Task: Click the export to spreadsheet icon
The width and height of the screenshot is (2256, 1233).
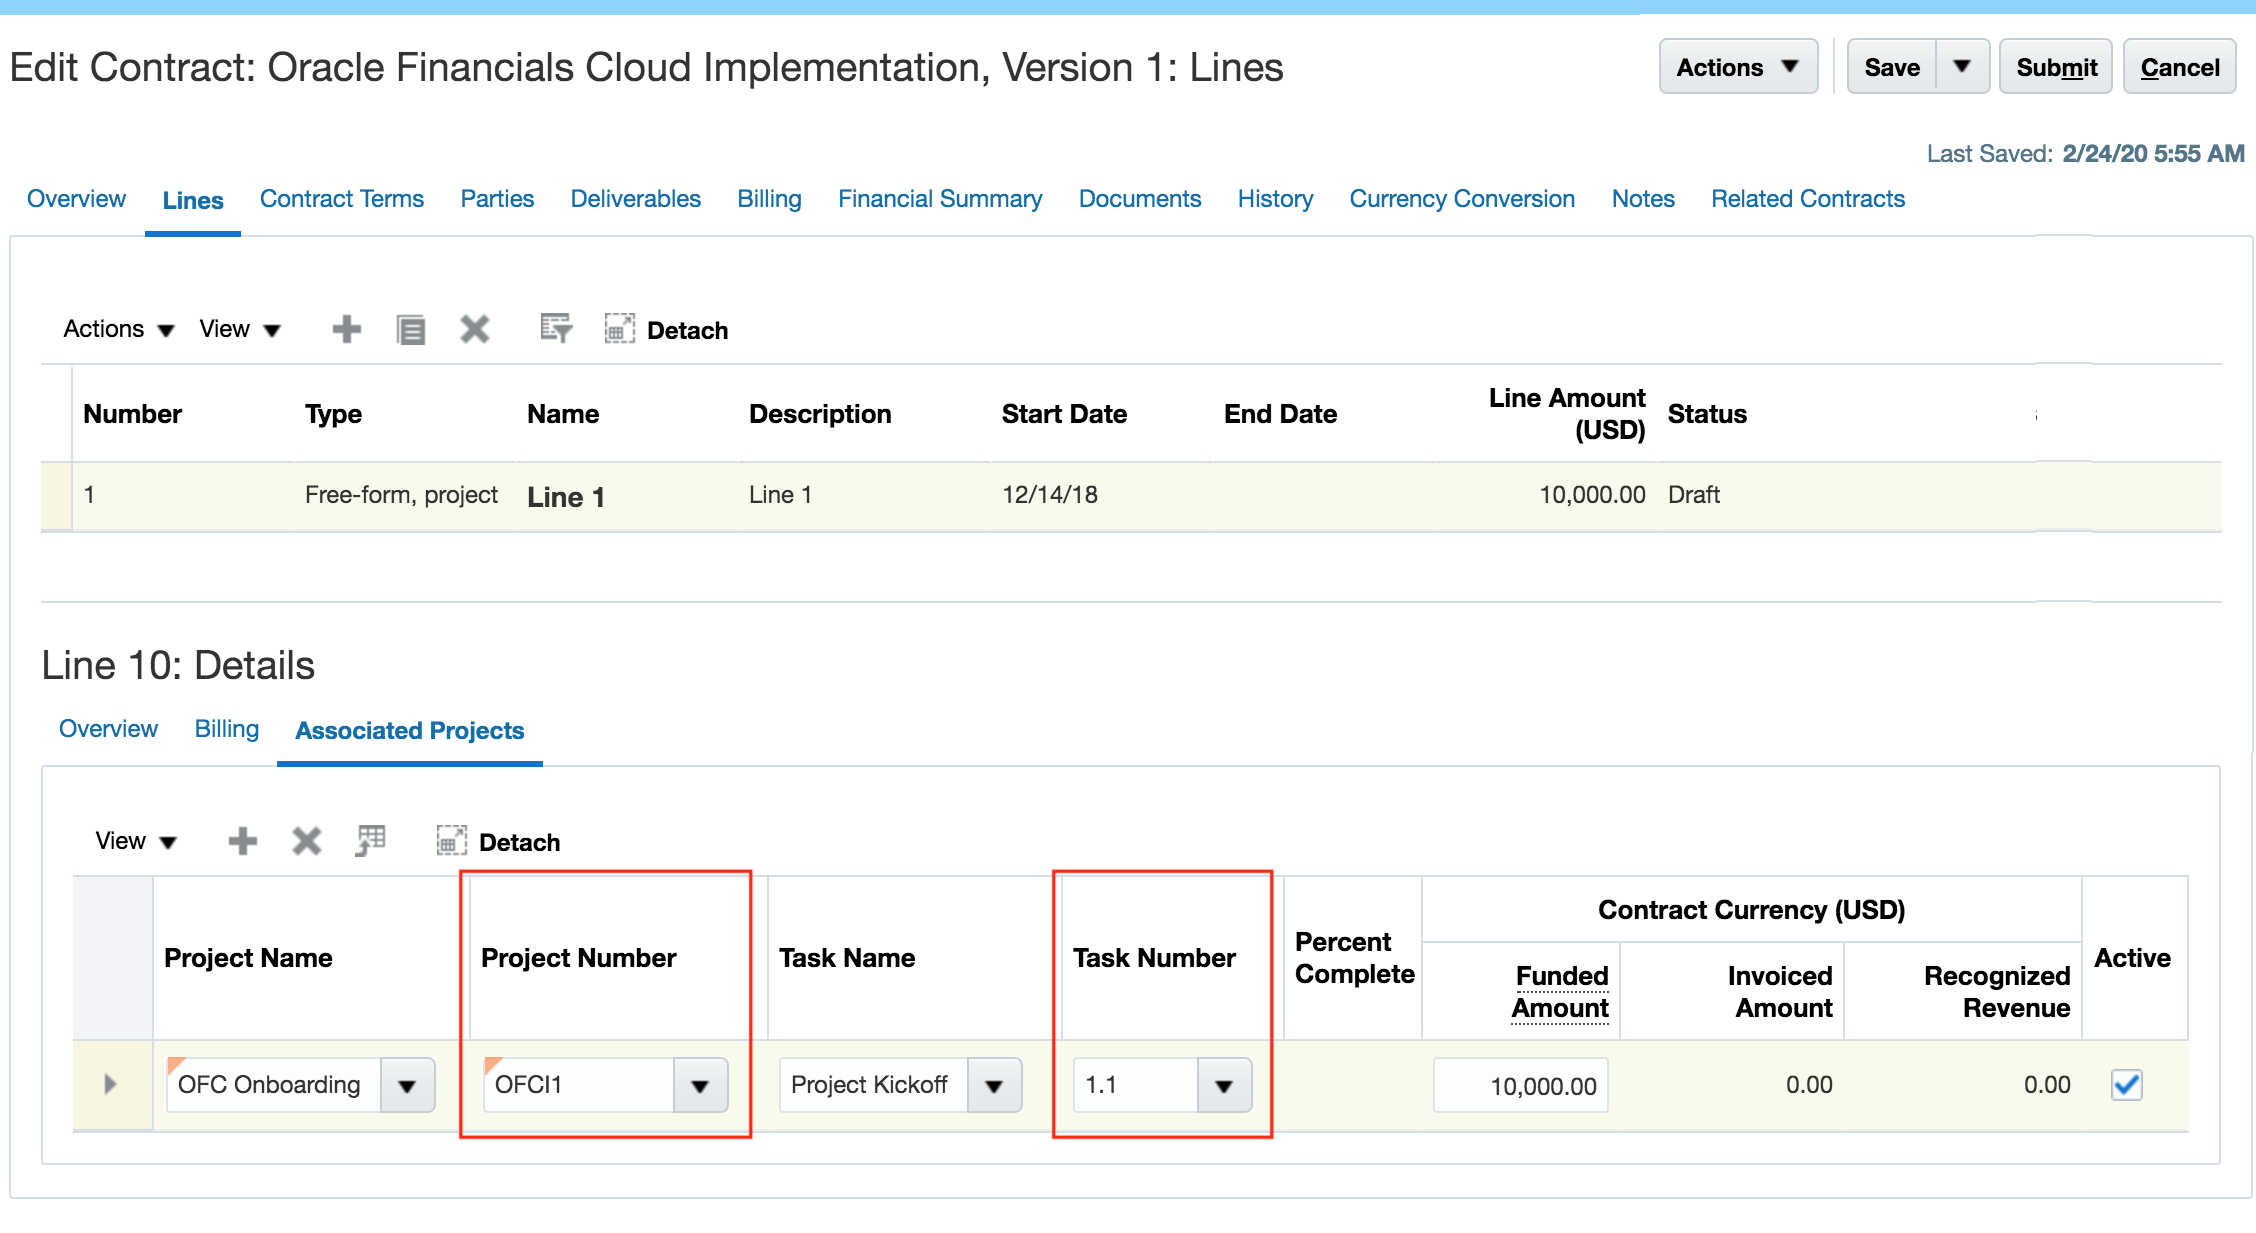Action: point(370,840)
